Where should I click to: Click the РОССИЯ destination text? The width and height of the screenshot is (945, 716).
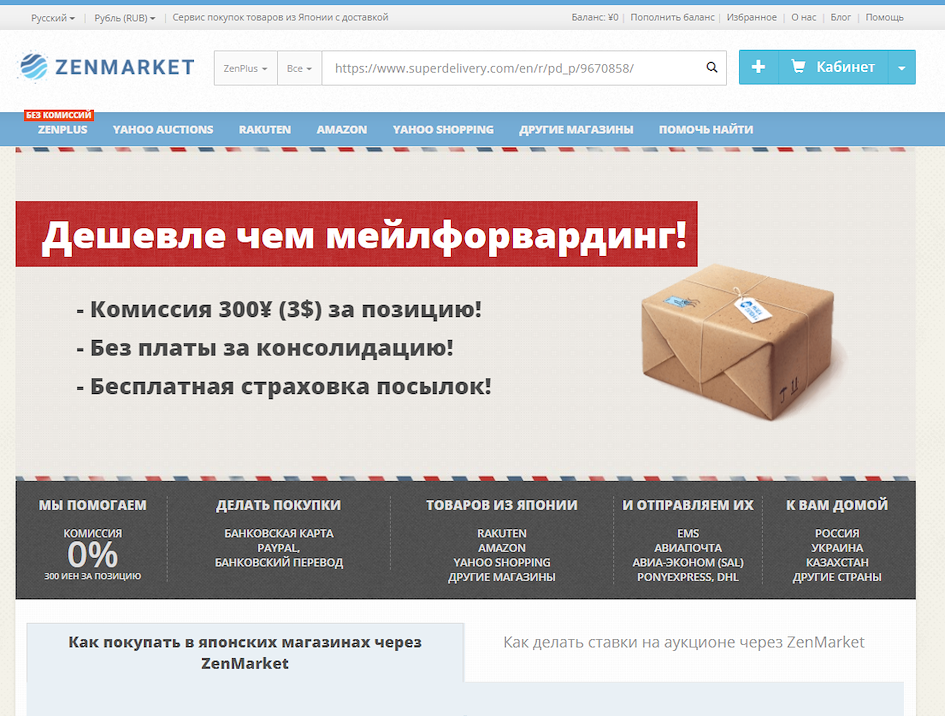tap(837, 533)
